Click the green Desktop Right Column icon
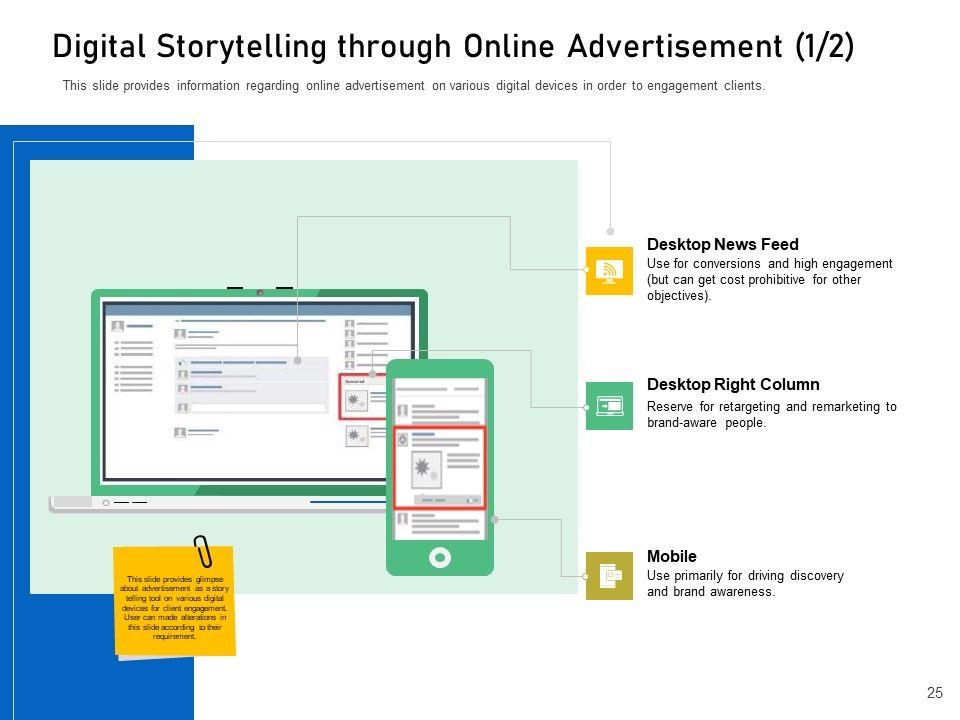 (x=609, y=406)
